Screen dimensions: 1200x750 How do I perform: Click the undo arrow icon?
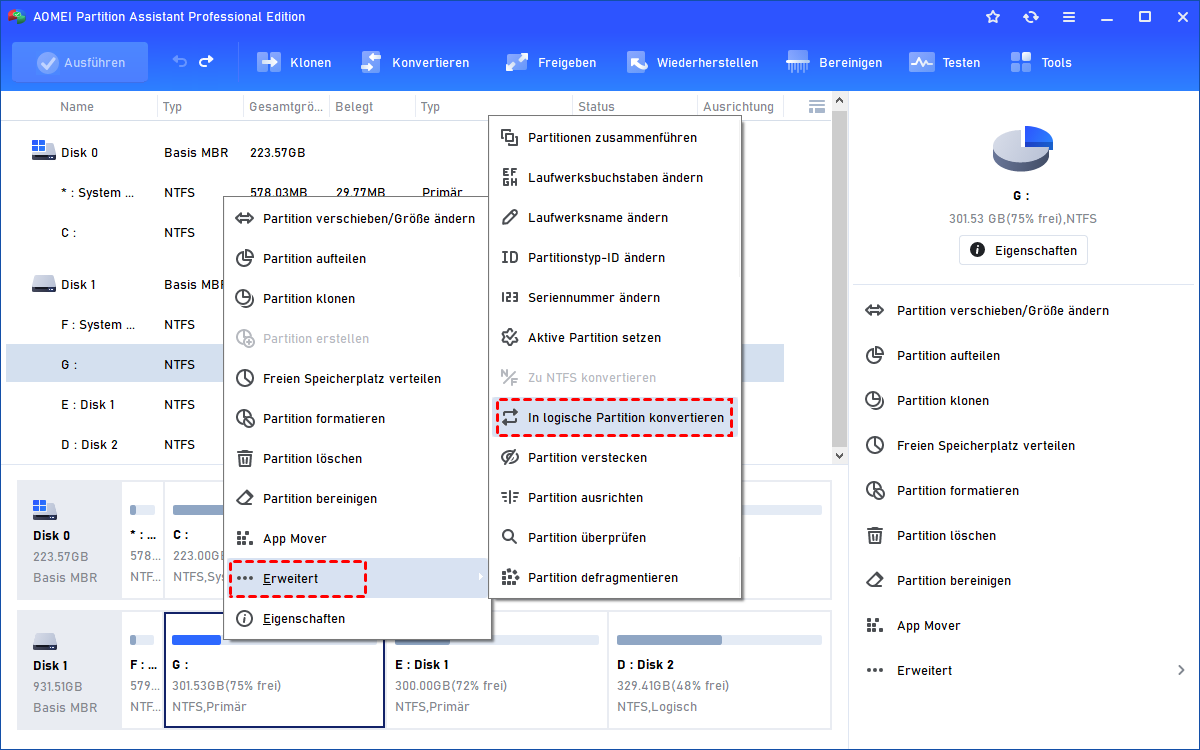pyautogui.click(x=180, y=62)
